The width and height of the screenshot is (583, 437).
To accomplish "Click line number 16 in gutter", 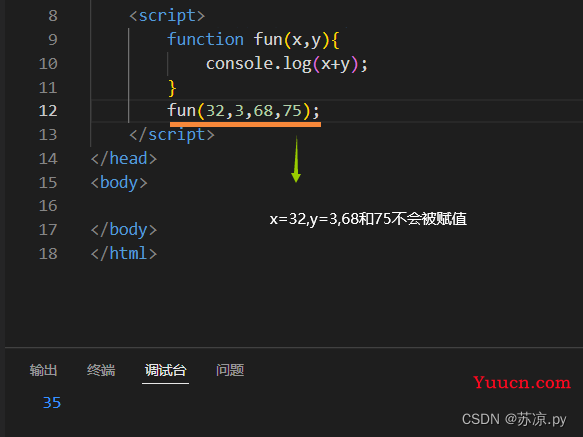I will pos(48,206).
